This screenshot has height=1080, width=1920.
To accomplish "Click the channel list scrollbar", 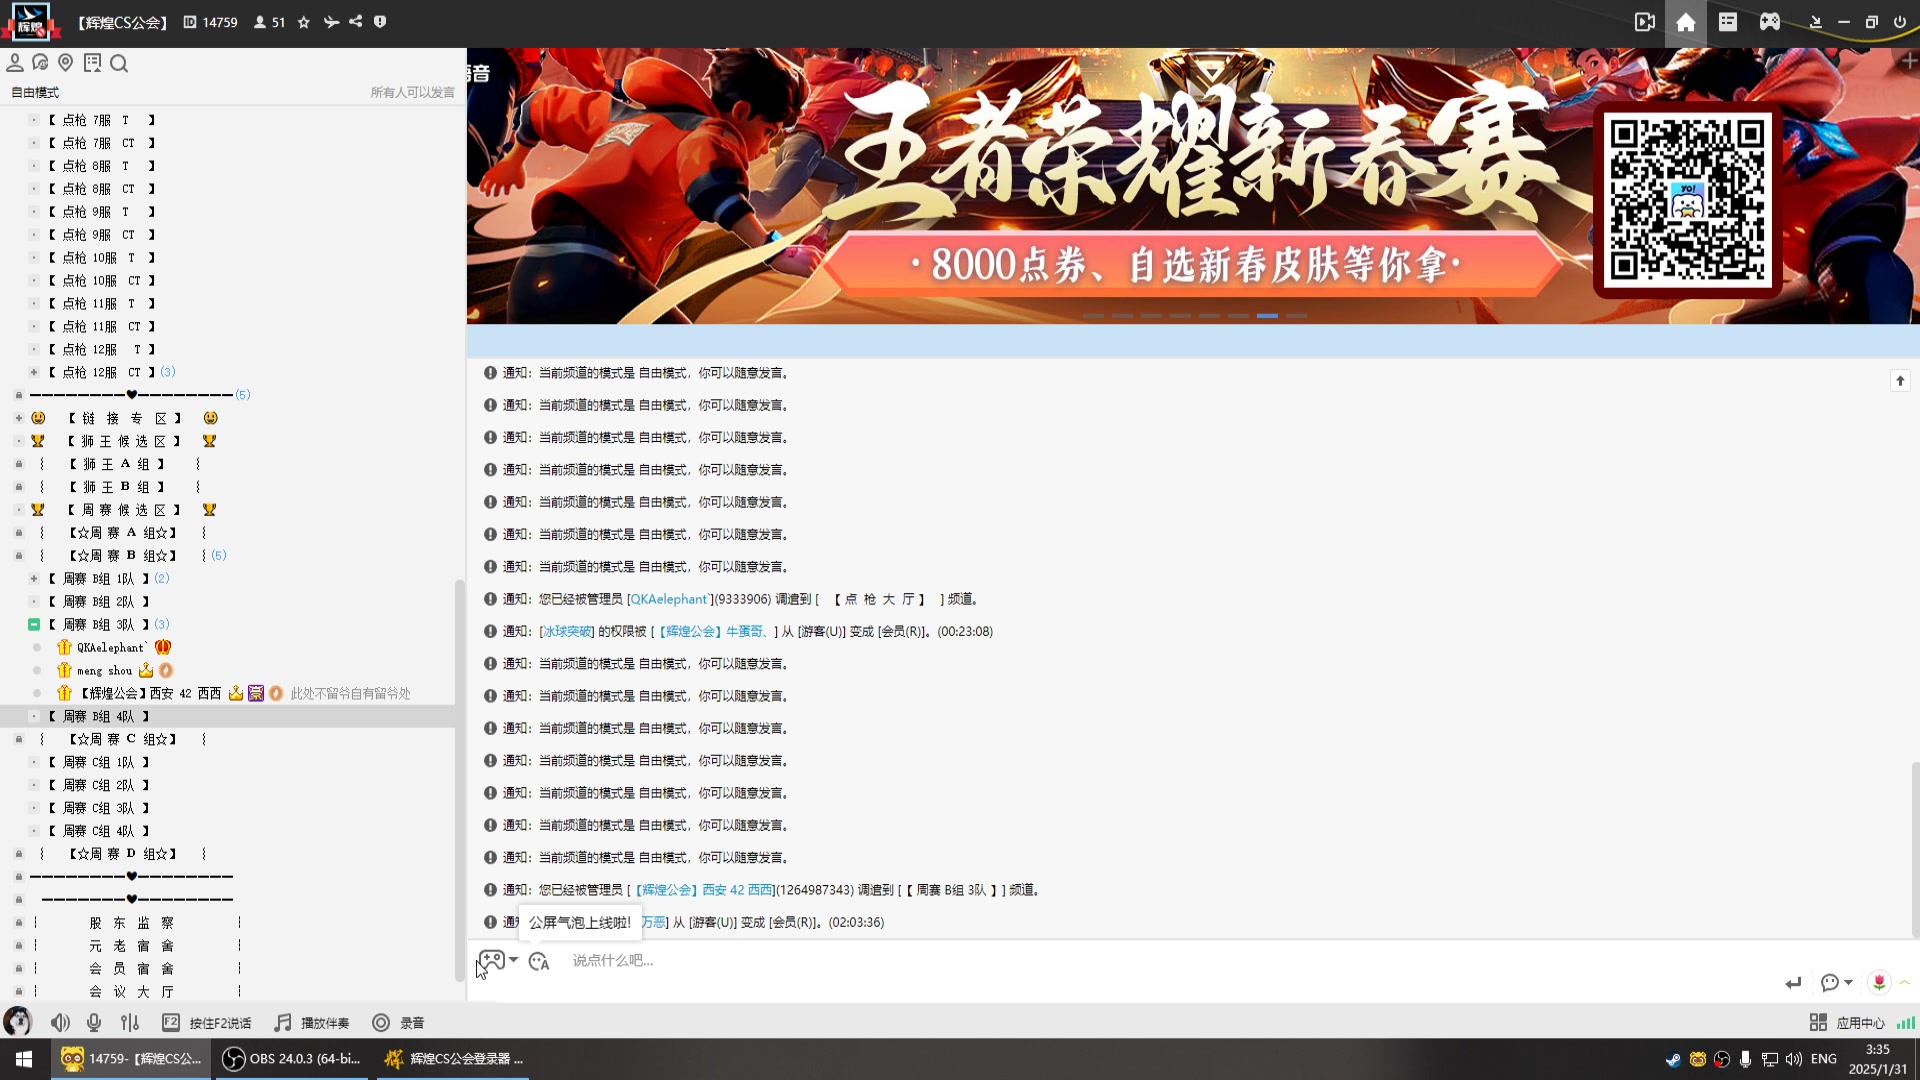I will click(460, 780).
